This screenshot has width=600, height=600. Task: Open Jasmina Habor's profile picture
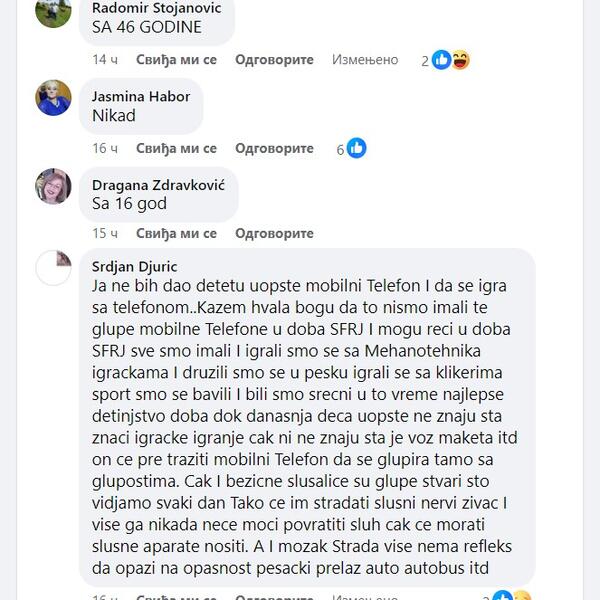pos(53,98)
